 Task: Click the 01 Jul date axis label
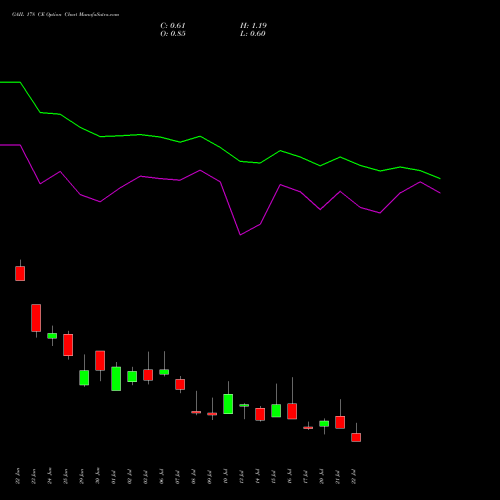click(x=114, y=476)
